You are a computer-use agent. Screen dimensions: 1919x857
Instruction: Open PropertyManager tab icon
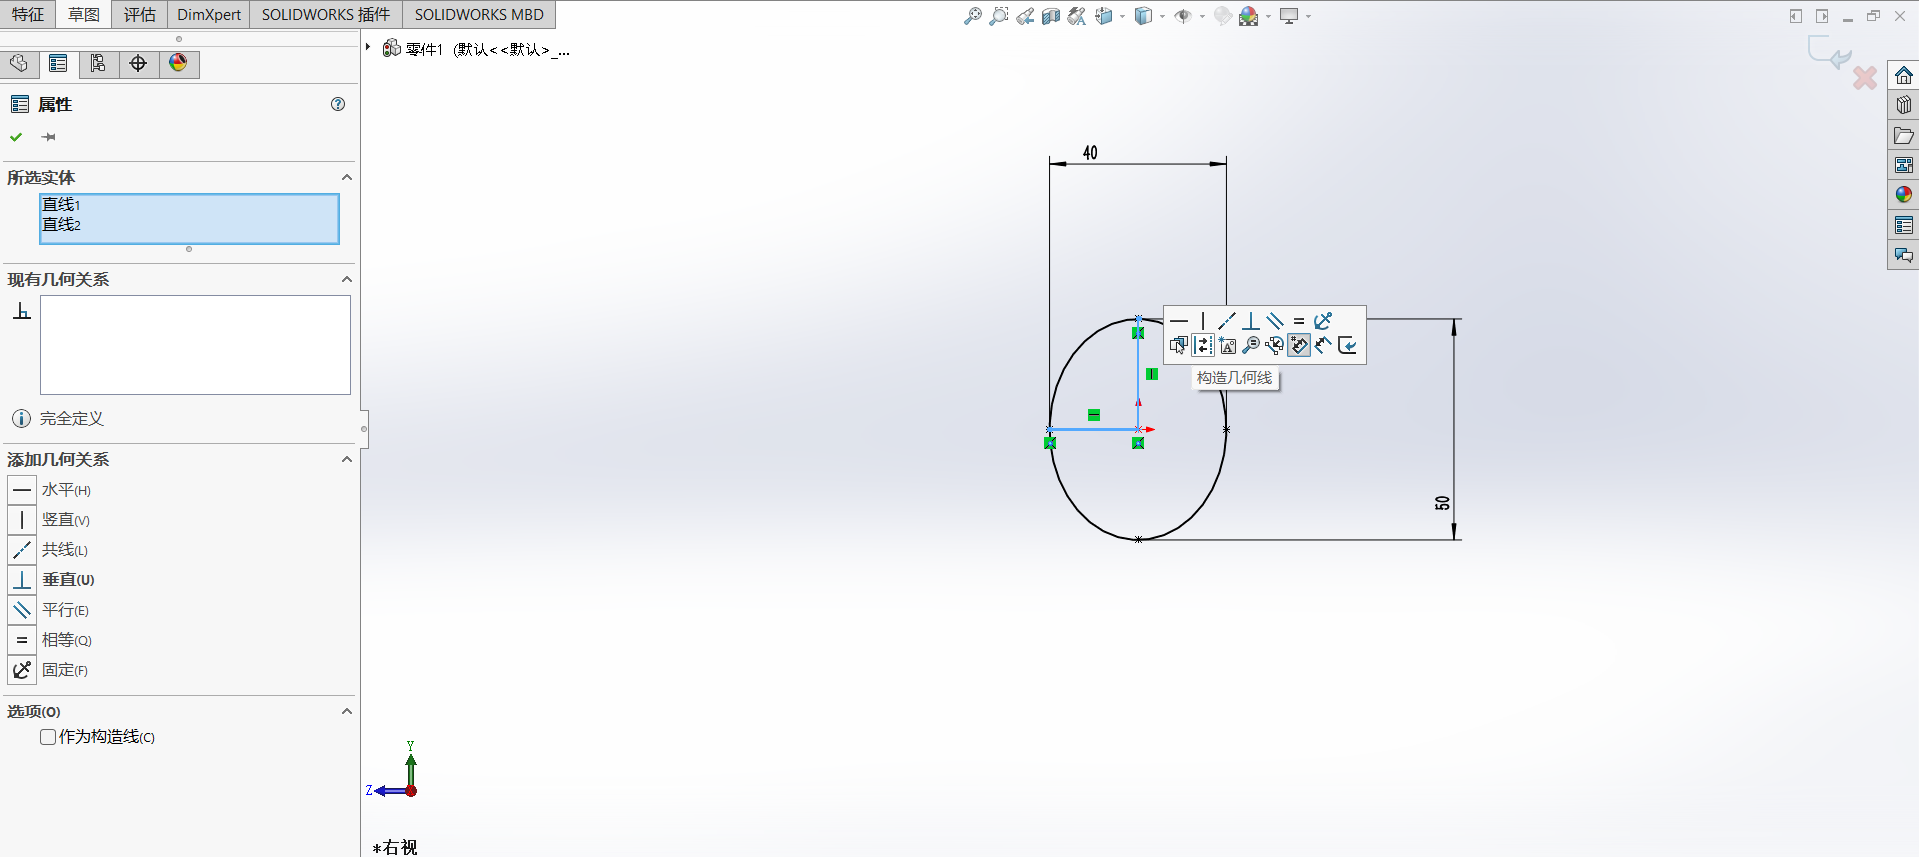click(x=58, y=64)
